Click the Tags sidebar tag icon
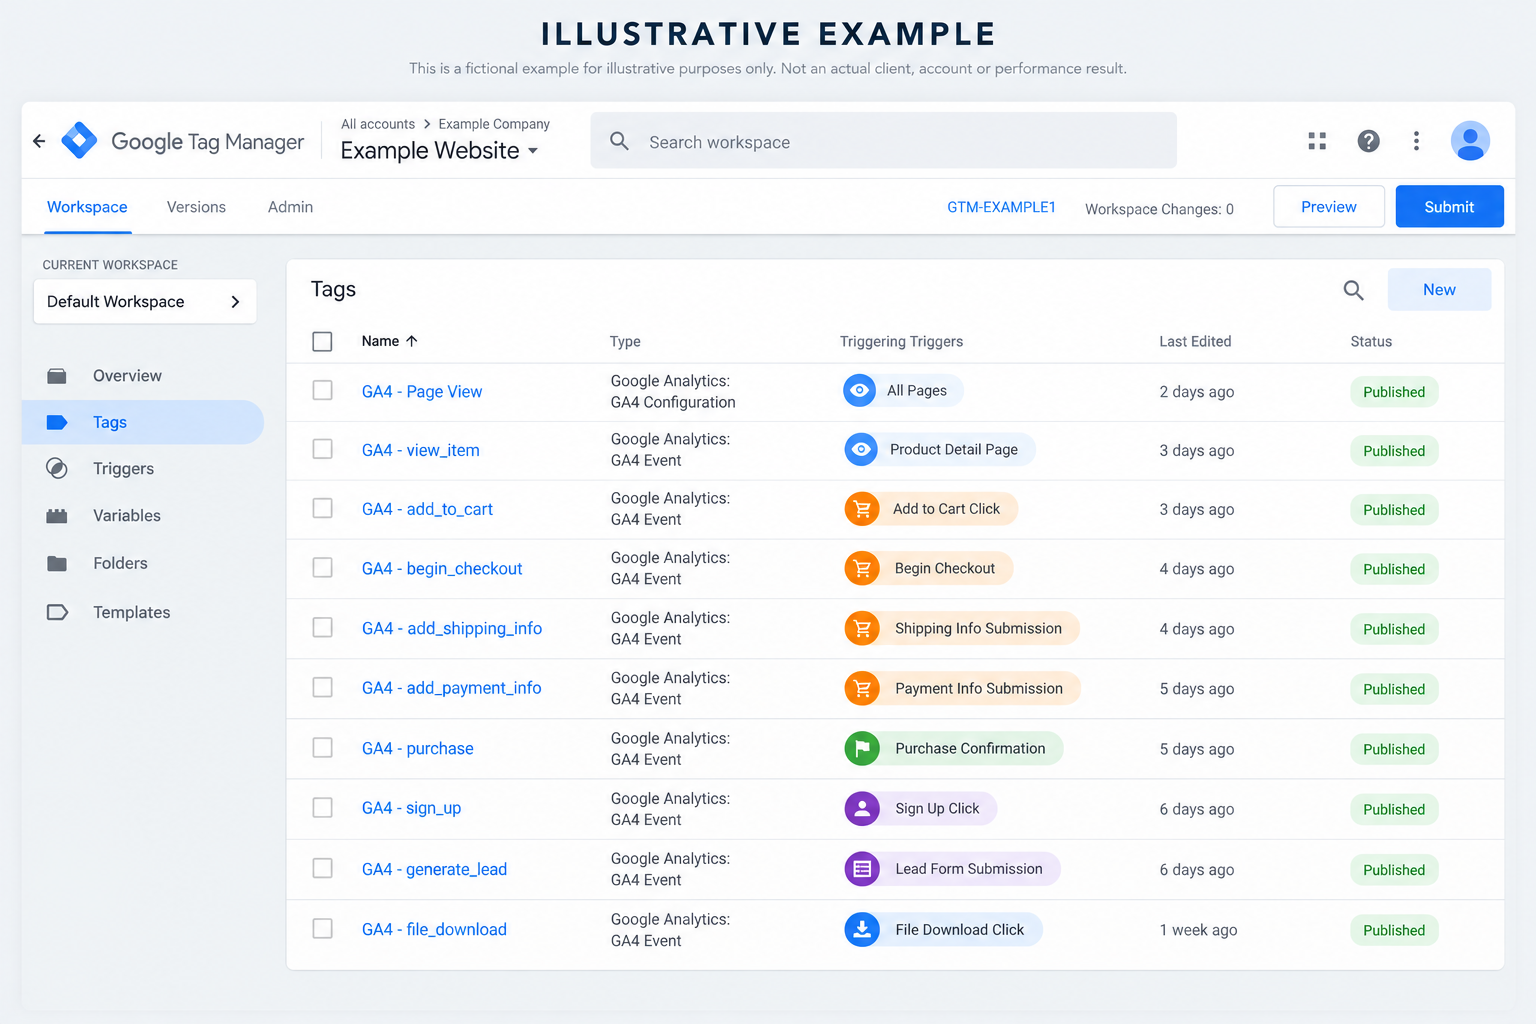1536x1024 pixels. 57,422
